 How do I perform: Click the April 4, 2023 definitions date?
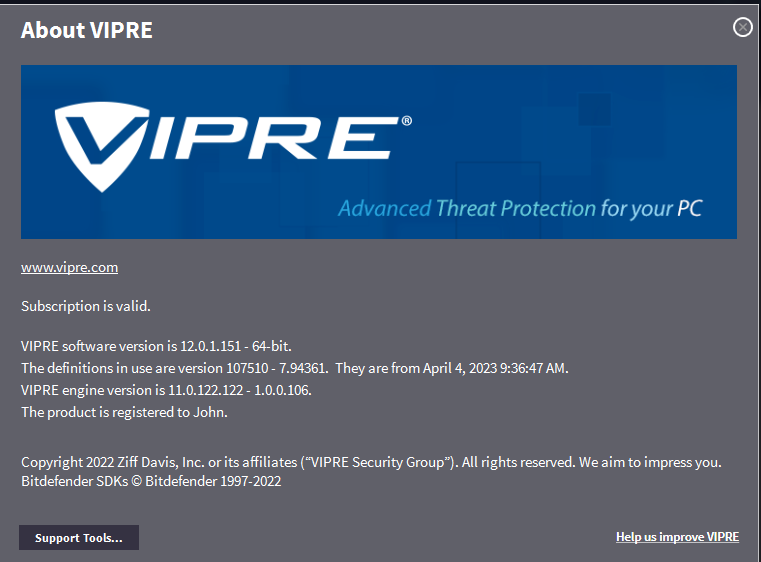pyautogui.click(x=468, y=368)
